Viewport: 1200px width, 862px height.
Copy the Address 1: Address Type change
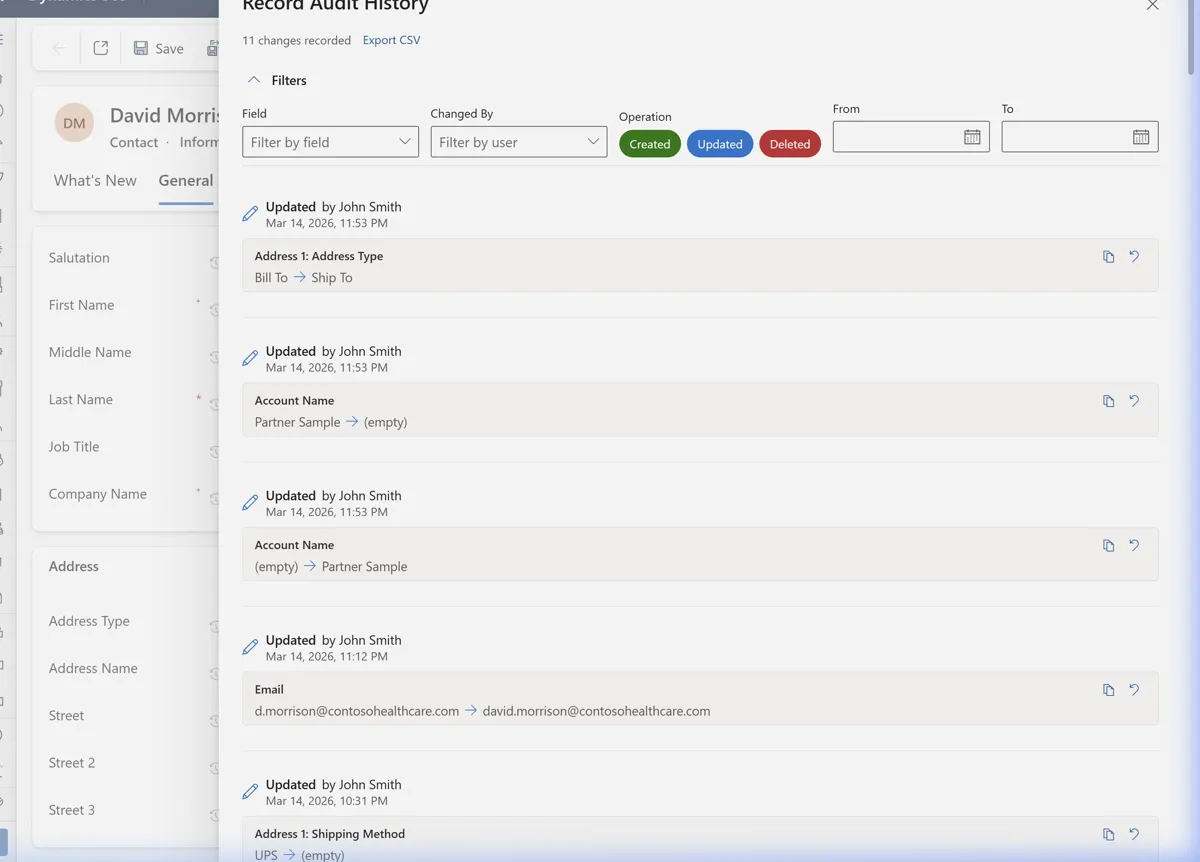(x=1108, y=256)
